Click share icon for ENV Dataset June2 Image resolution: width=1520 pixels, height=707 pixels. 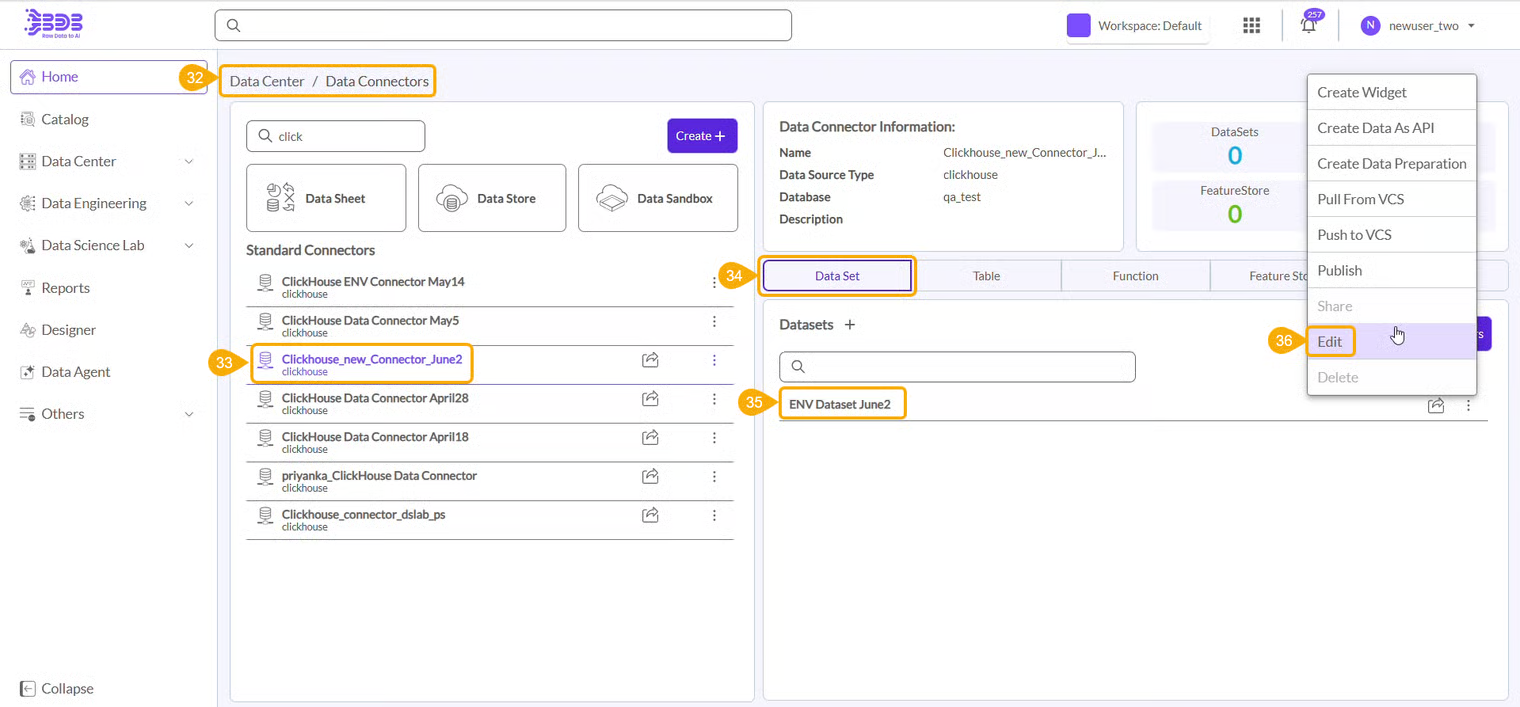(1436, 405)
